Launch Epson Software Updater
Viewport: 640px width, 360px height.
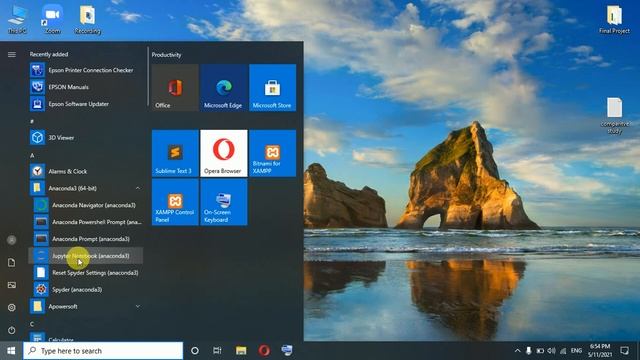click(x=86, y=104)
